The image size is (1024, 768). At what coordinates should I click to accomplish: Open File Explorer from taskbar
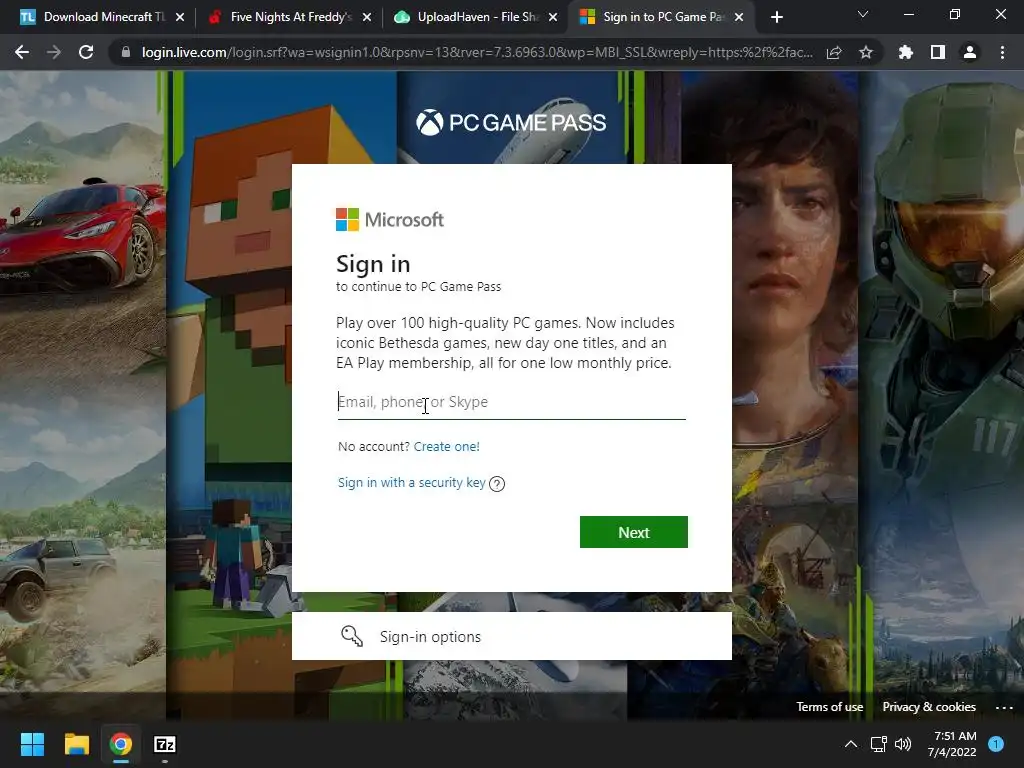point(76,744)
